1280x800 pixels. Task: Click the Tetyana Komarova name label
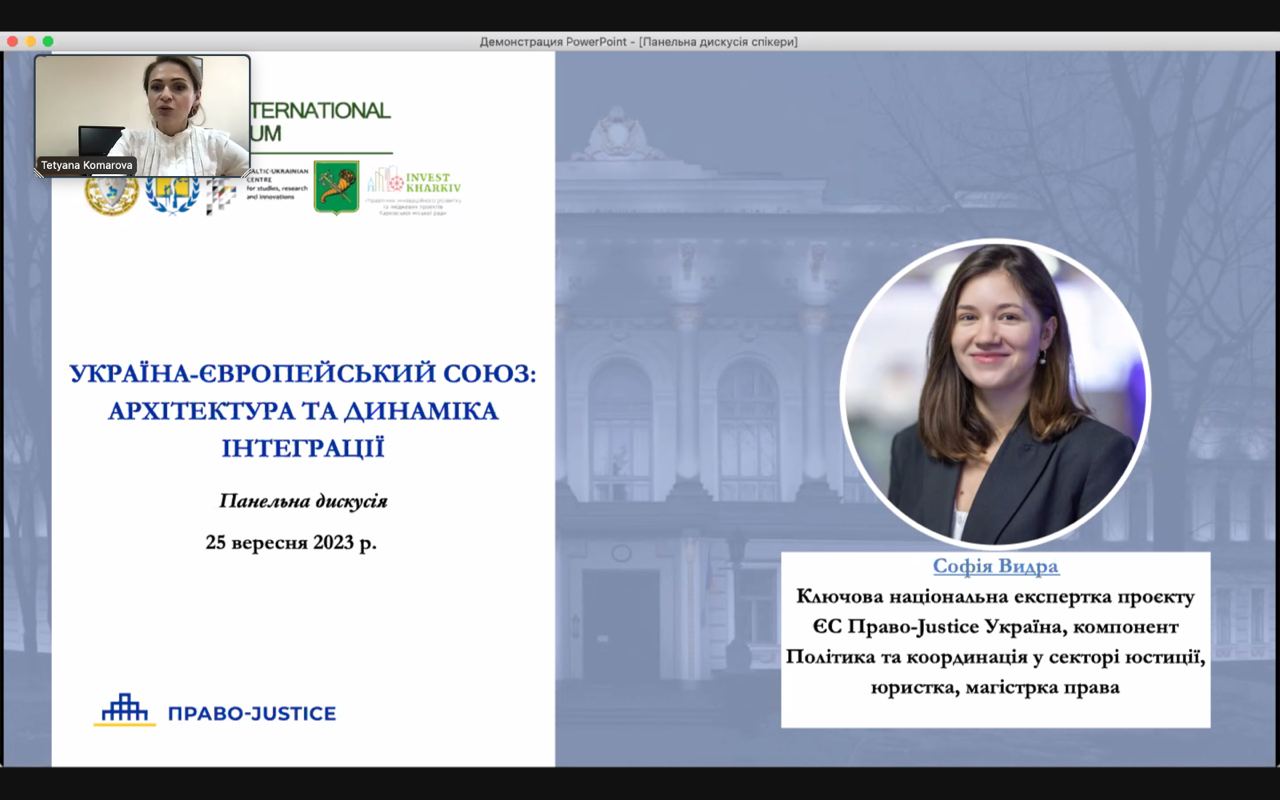[87, 165]
